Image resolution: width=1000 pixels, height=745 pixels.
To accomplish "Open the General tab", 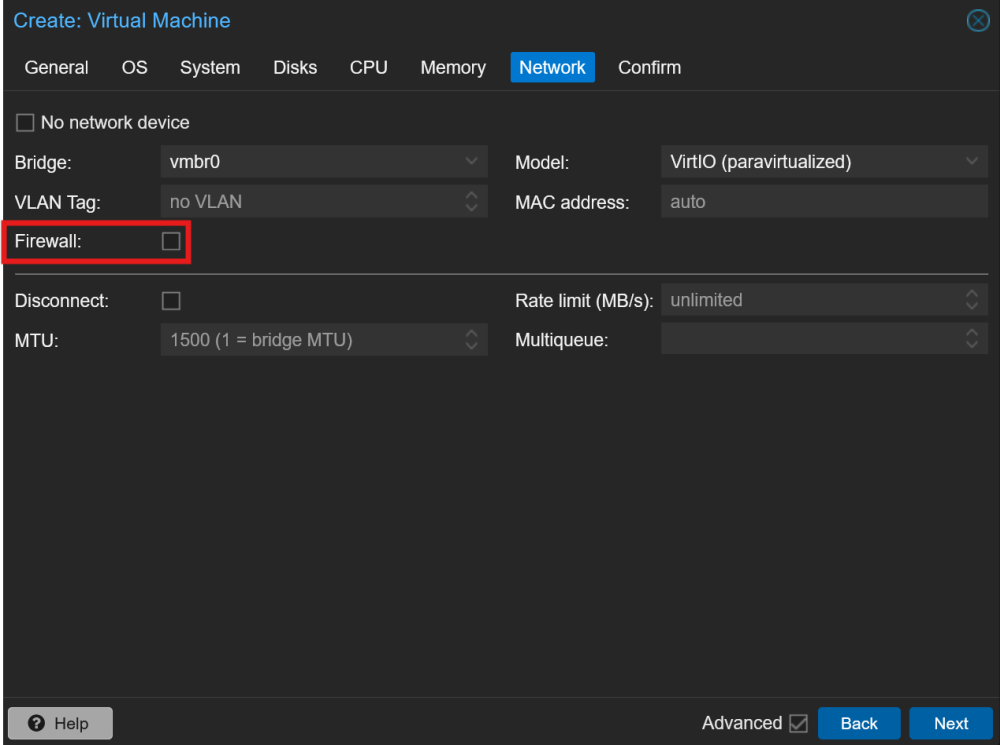I will [56, 68].
